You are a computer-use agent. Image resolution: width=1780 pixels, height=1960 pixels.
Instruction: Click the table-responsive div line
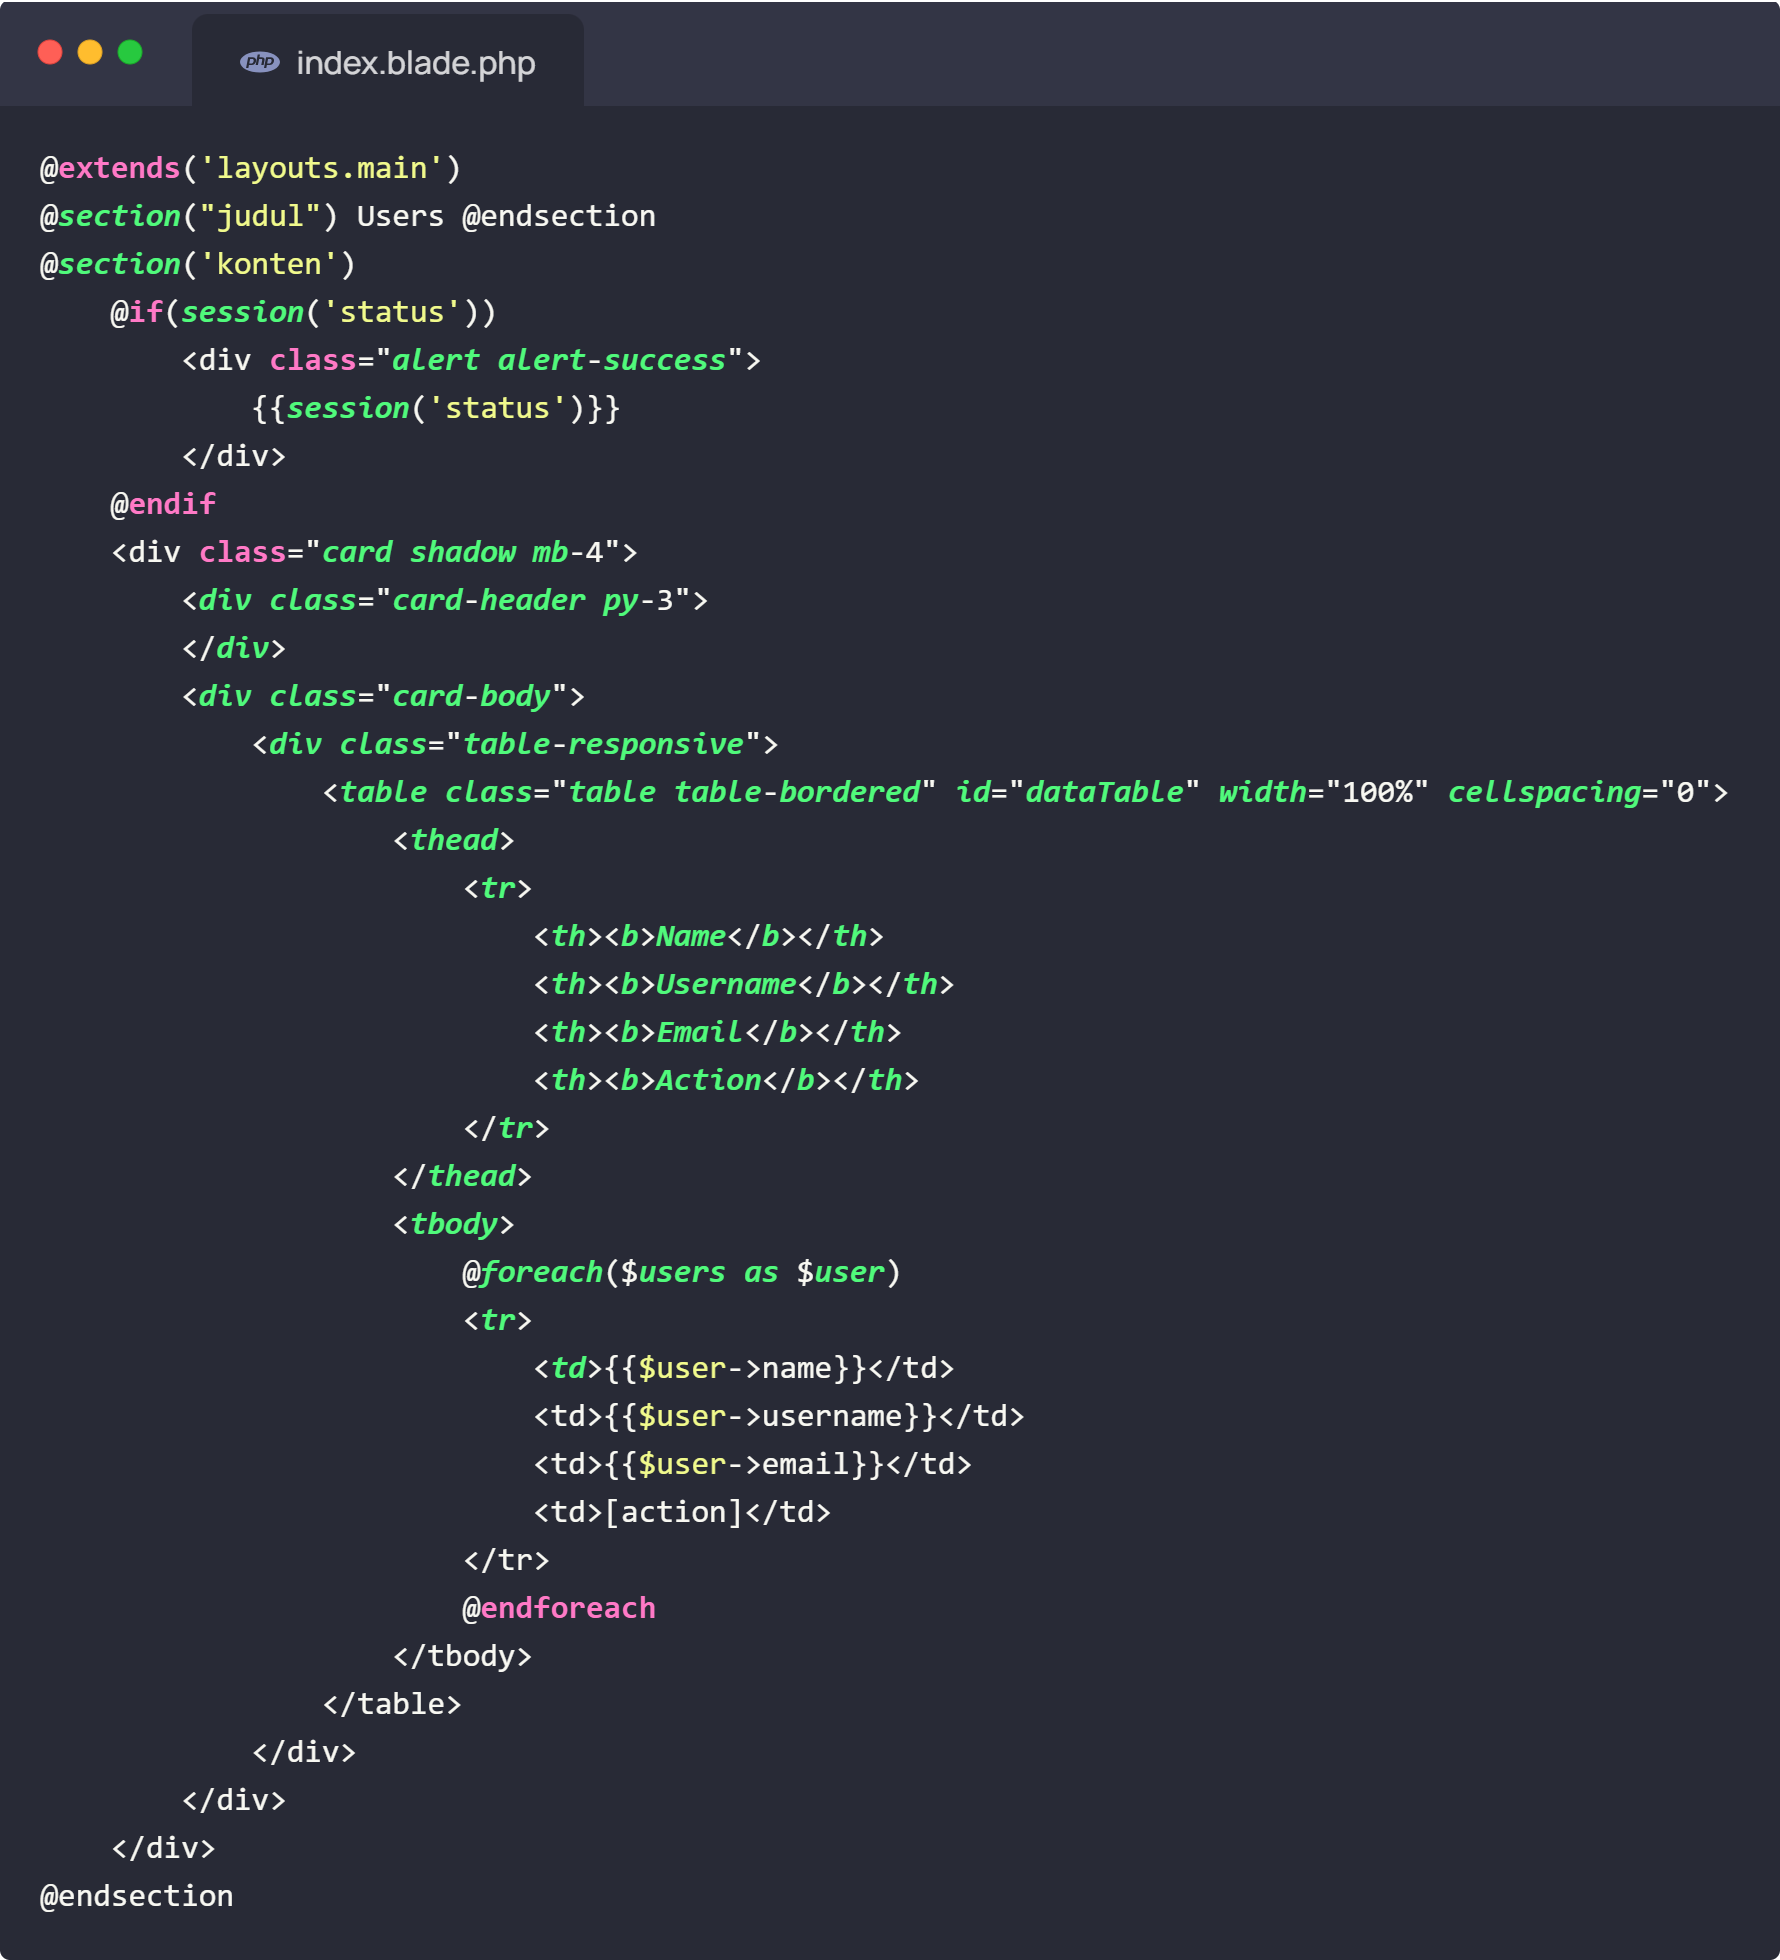(x=514, y=744)
